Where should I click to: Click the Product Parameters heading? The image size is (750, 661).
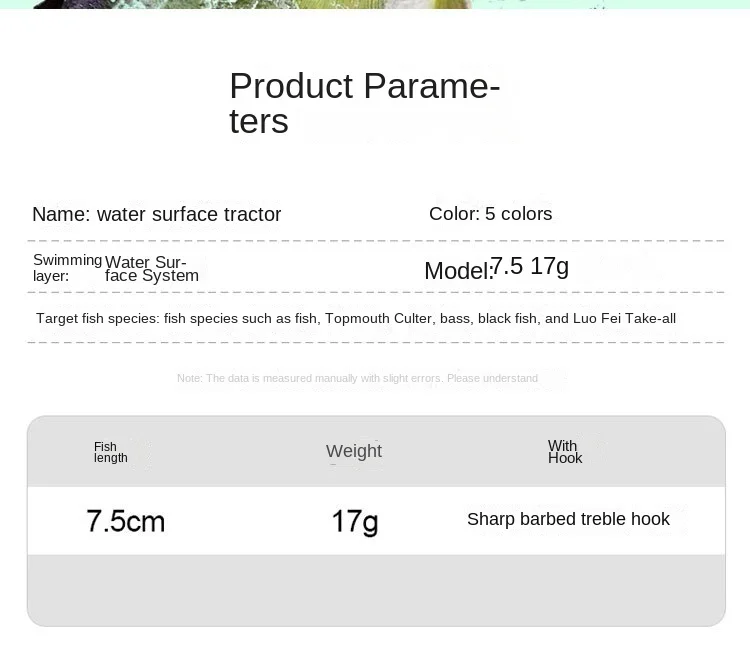pos(364,103)
